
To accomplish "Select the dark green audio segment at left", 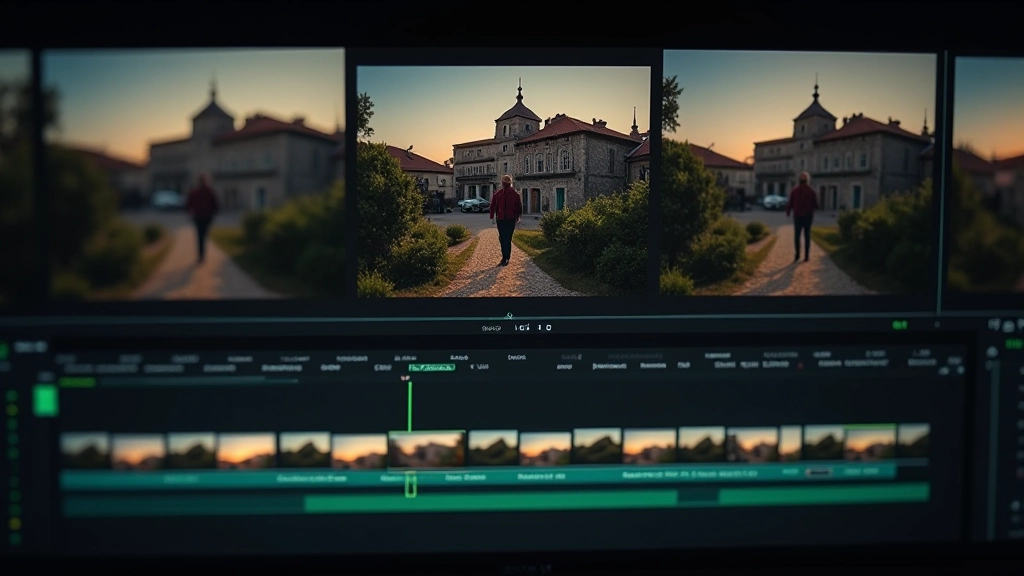I will [184, 505].
